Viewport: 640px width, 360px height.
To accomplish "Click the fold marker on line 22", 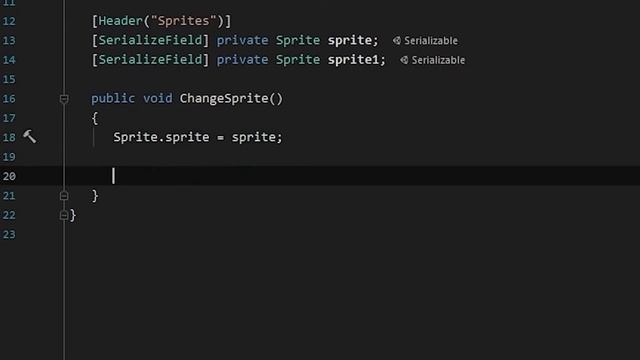I will [64, 215].
